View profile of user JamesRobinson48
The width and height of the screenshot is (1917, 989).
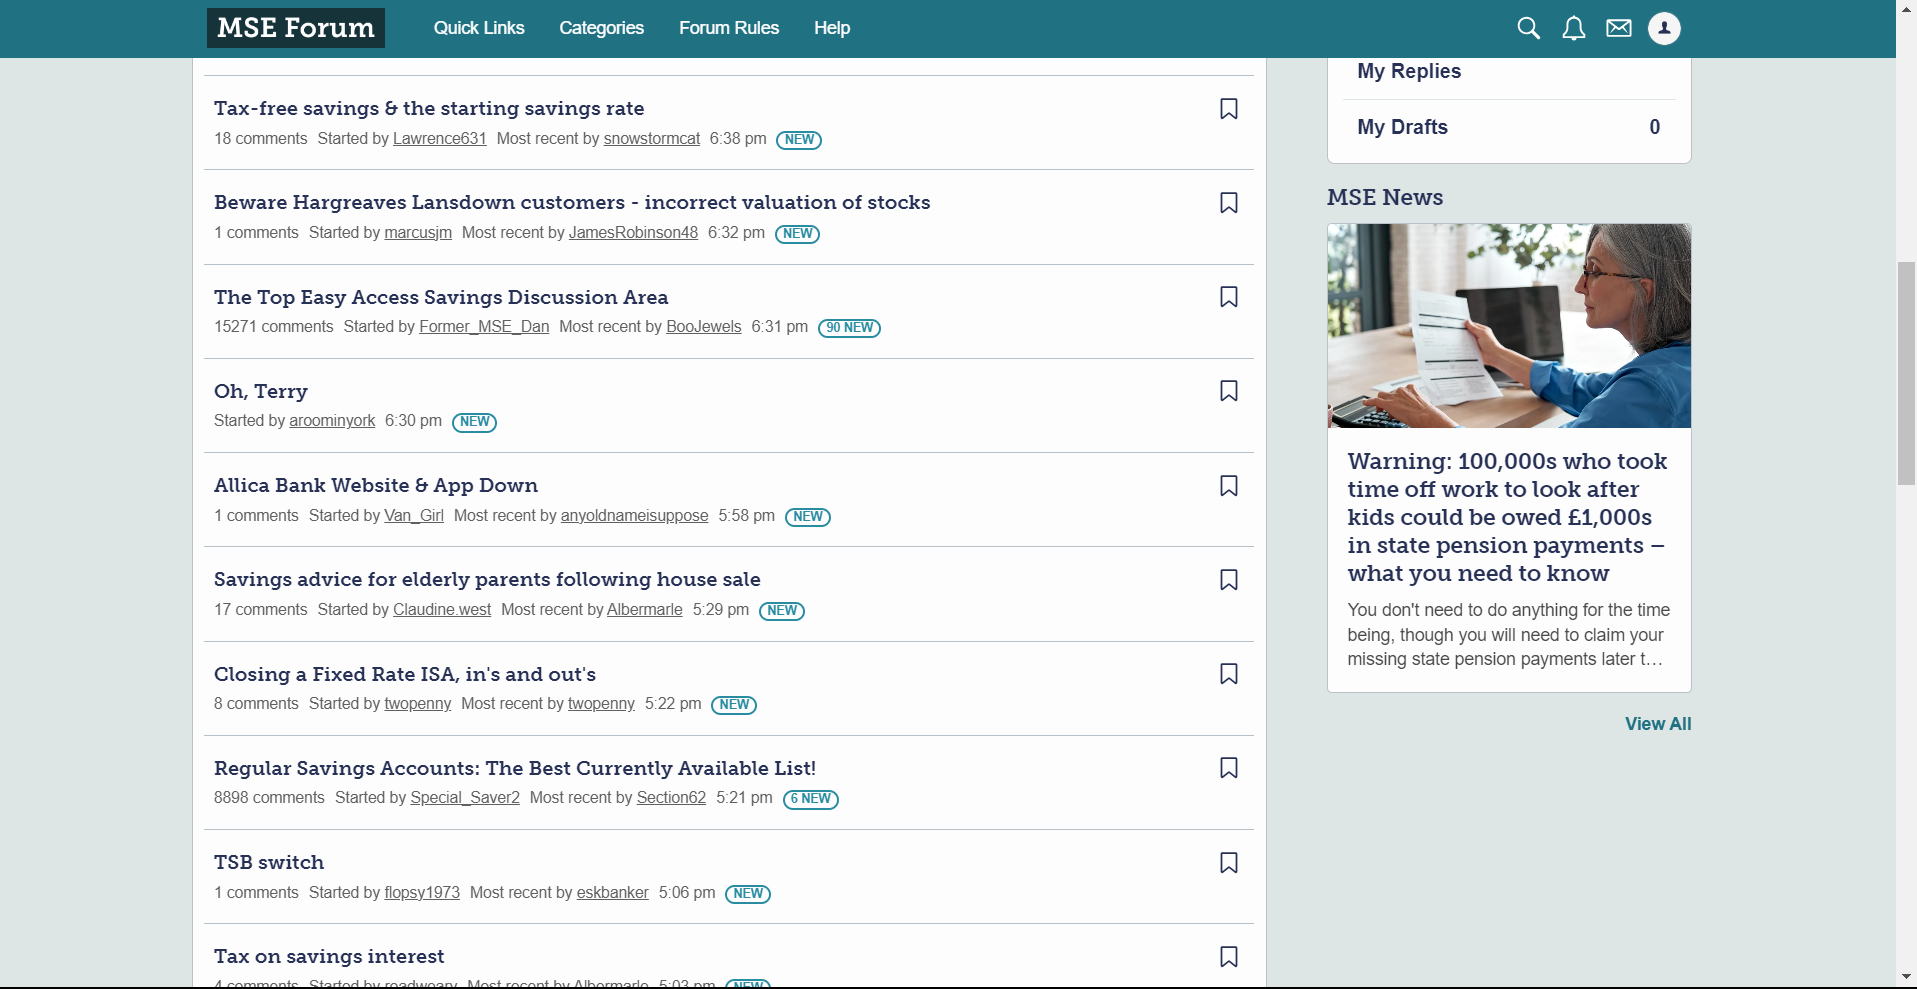pos(633,233)
